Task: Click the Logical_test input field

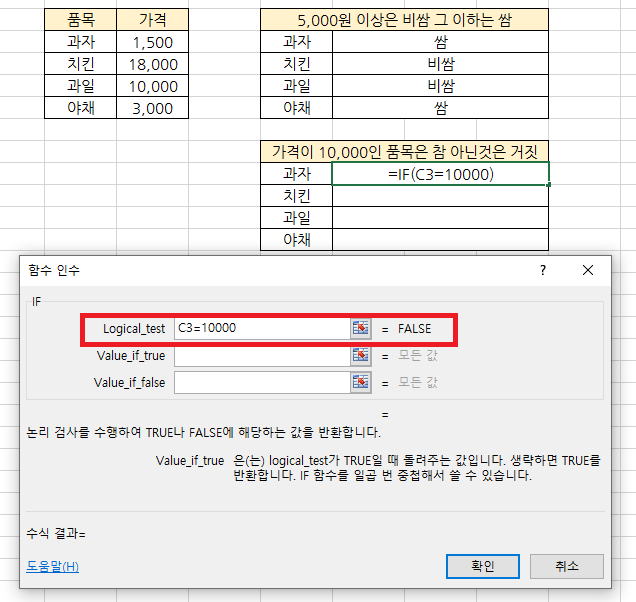Action: 262,328
